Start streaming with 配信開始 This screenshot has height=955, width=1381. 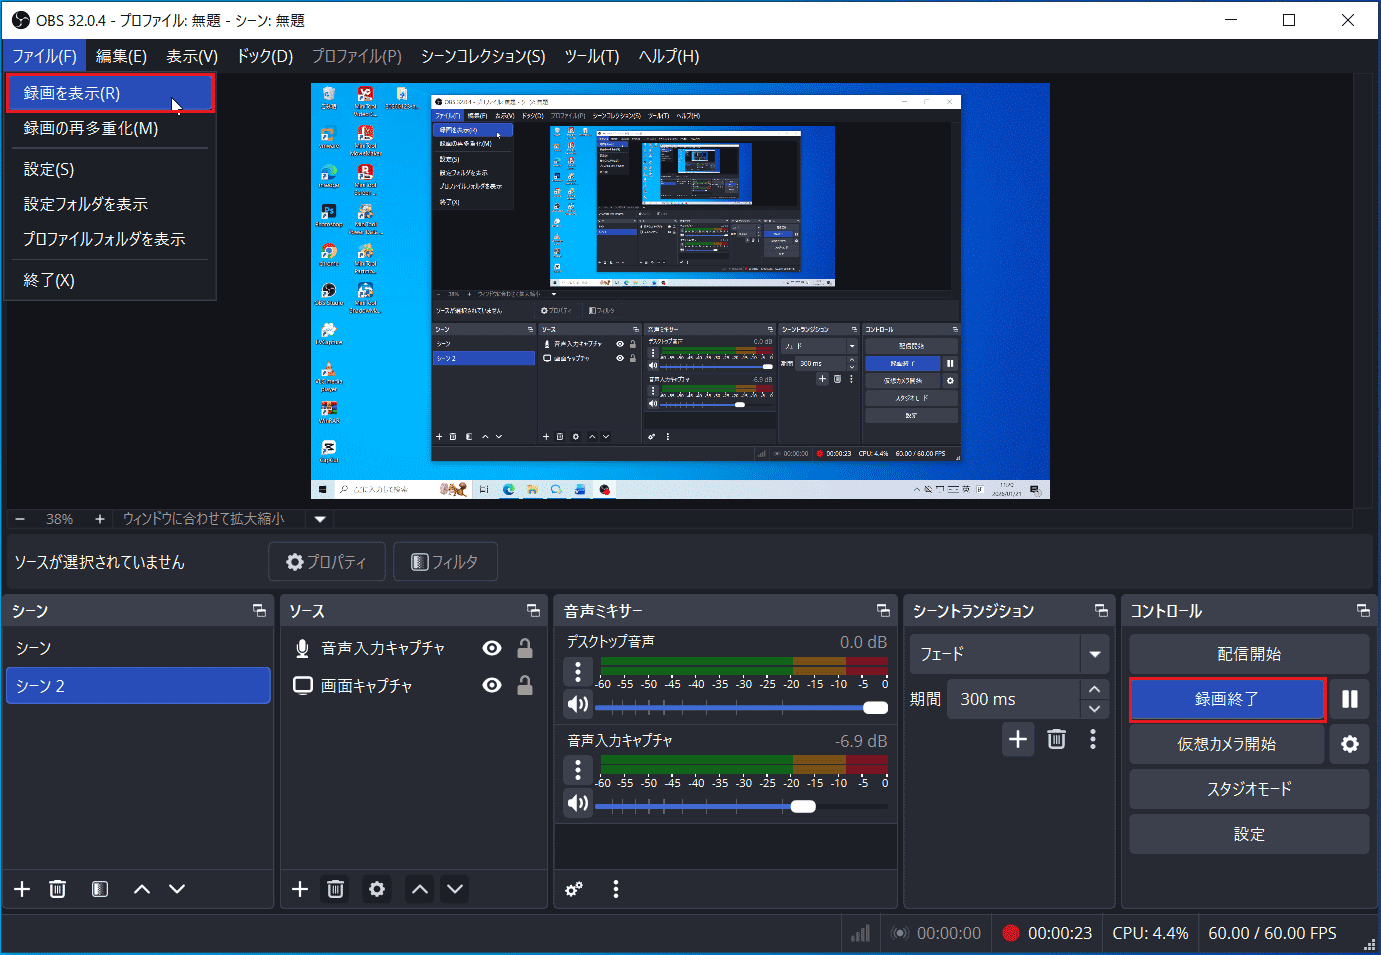1248,654
